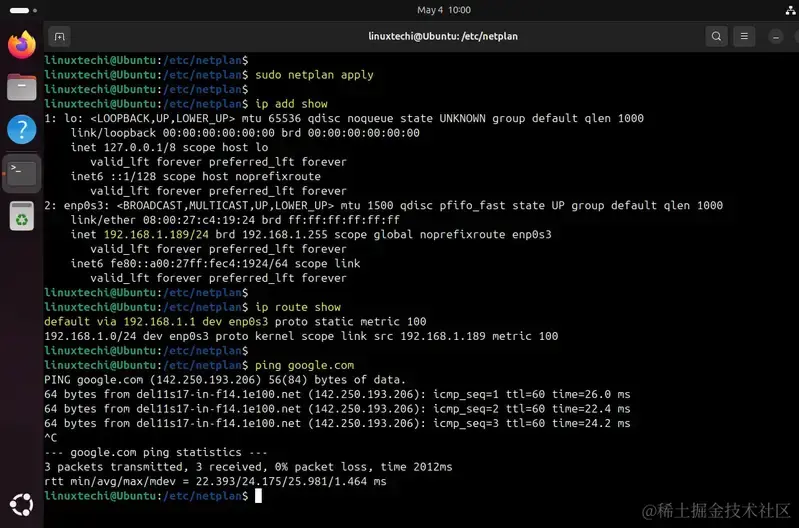Click 'link/loopback 00:00:00:00:00:00' line
The height and width of the screenshot is (528, 799).
(245, 133)
